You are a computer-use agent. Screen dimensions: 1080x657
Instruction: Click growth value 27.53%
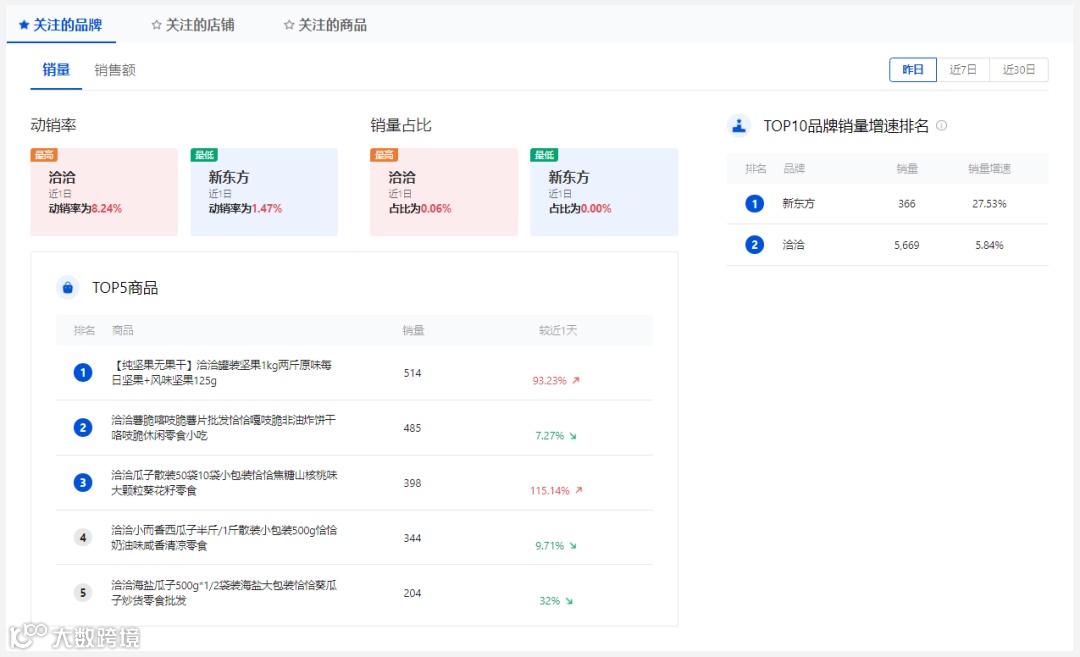(989, 204)
